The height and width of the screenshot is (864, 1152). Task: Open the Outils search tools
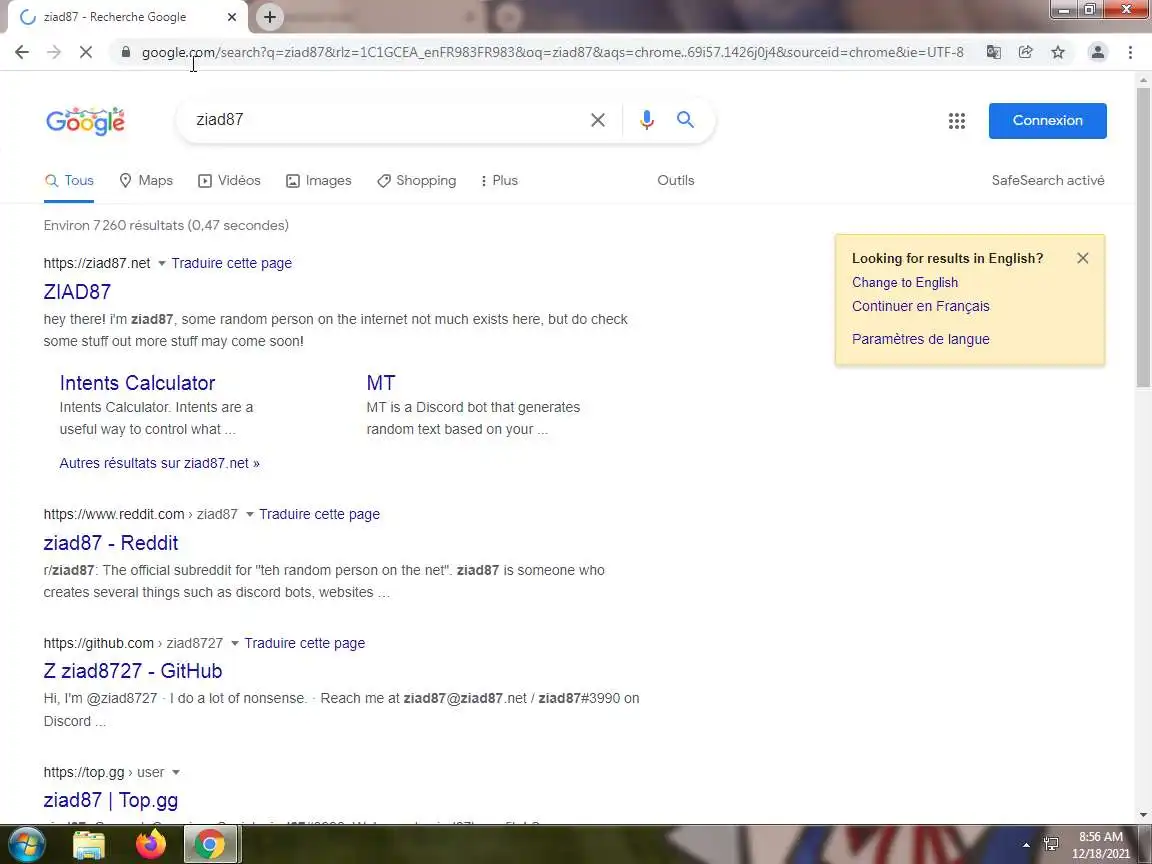(676, 181)
